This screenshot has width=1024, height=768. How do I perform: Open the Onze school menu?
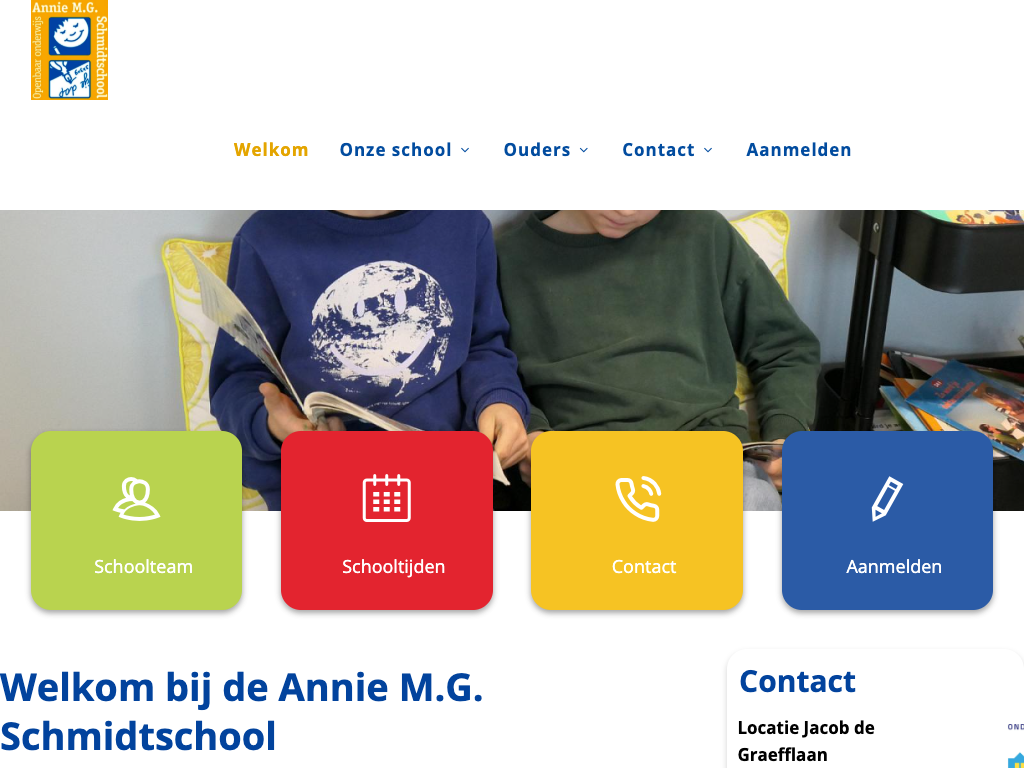(x=395, y=150)
